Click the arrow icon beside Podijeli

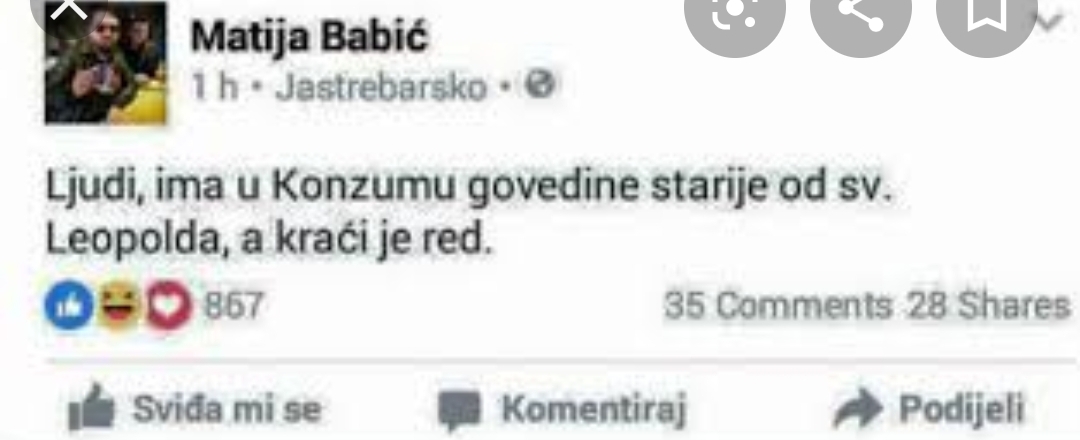click(x=858, y=407)
